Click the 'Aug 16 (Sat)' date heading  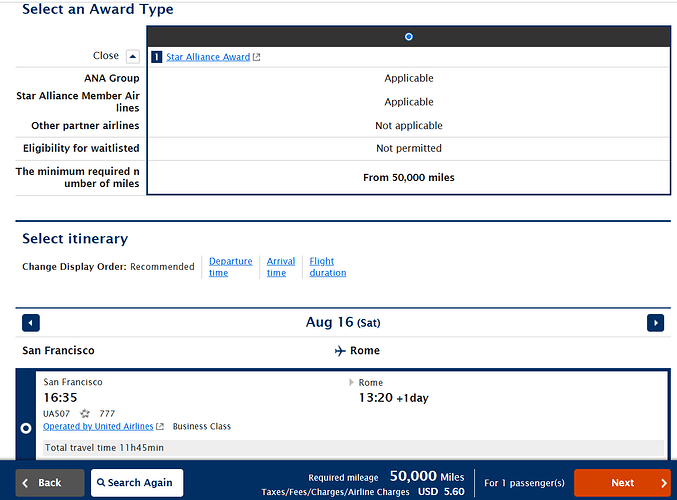pos(343,323)
